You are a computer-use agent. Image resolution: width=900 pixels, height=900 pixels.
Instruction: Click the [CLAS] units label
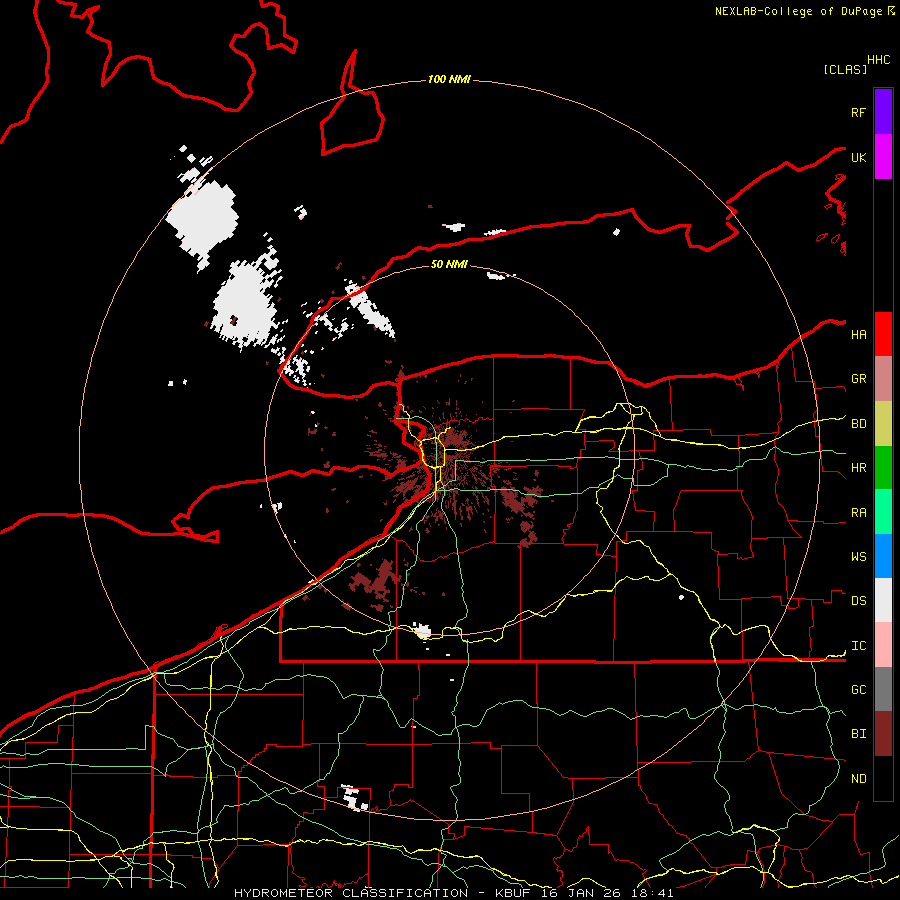pyautogui.click(x=845, y=69)
